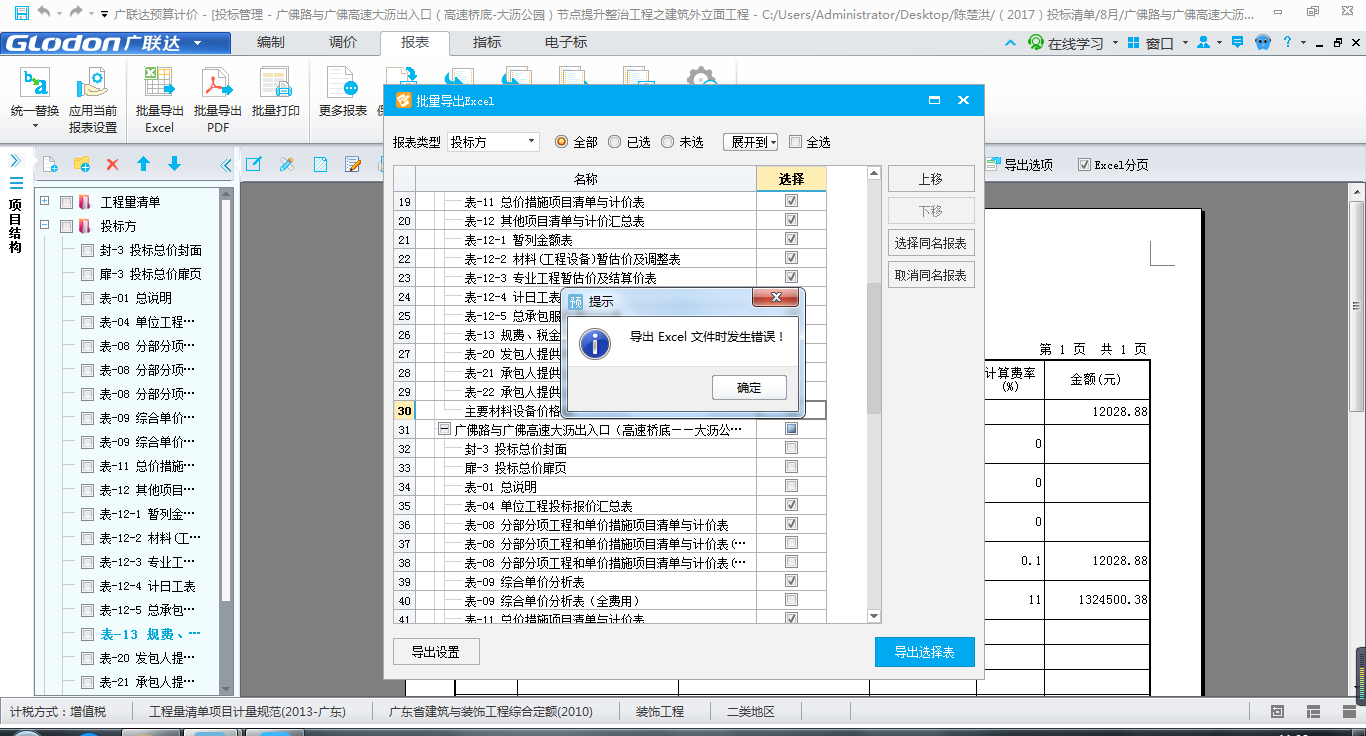Click the red X delete icon
This screenshot has height=736, width=1366.
tap(112, 165)
